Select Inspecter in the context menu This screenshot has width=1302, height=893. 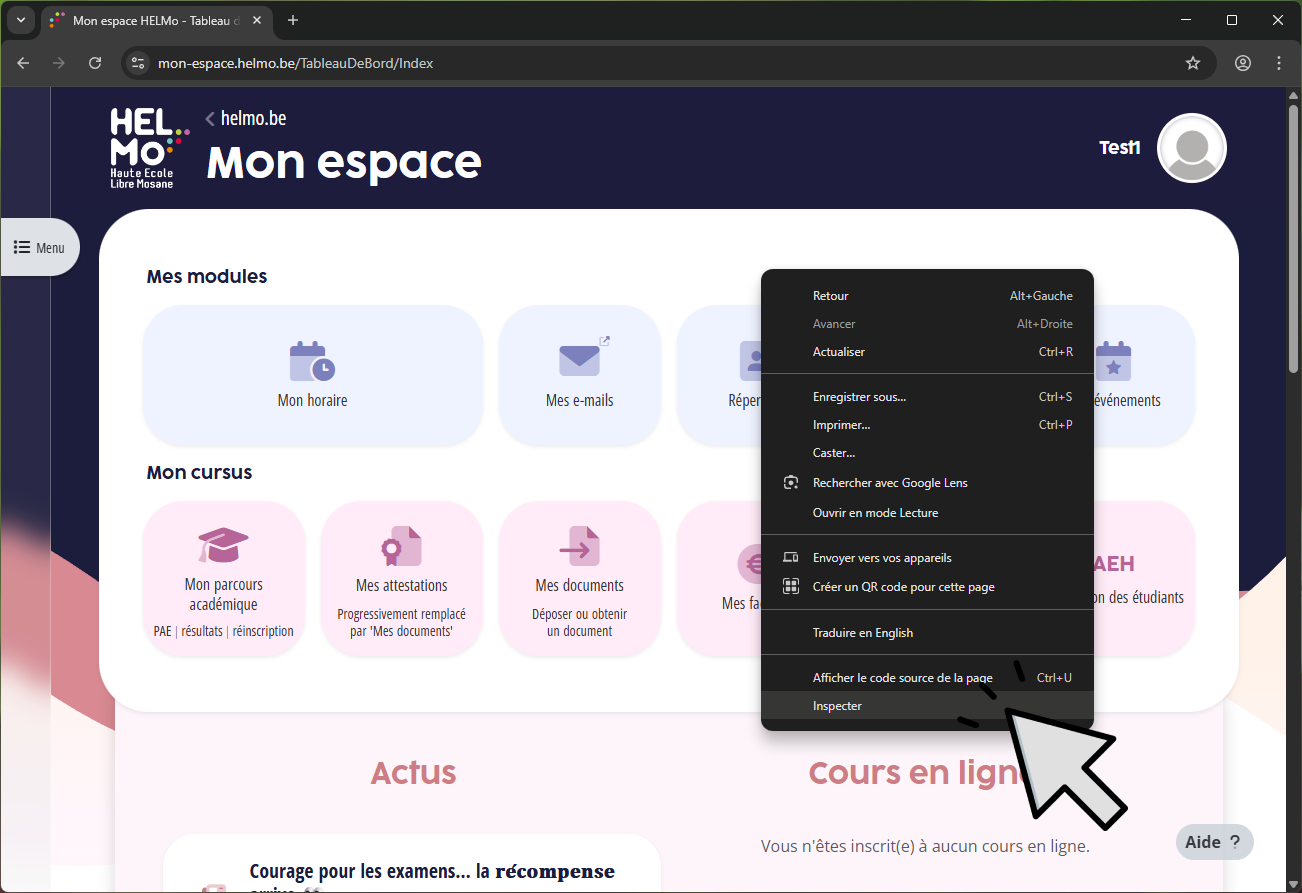(x=837, y=706)
